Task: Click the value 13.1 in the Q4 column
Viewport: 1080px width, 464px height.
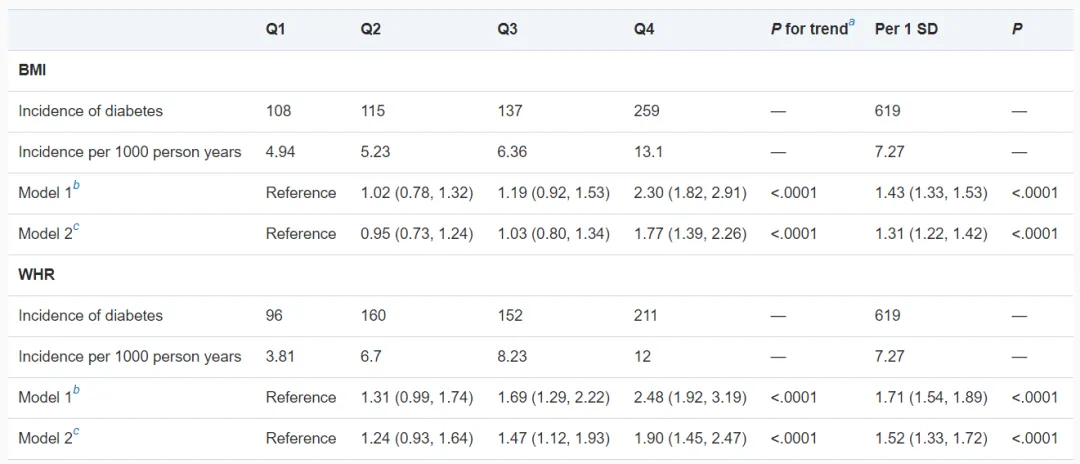Action: tap(647, 152)
